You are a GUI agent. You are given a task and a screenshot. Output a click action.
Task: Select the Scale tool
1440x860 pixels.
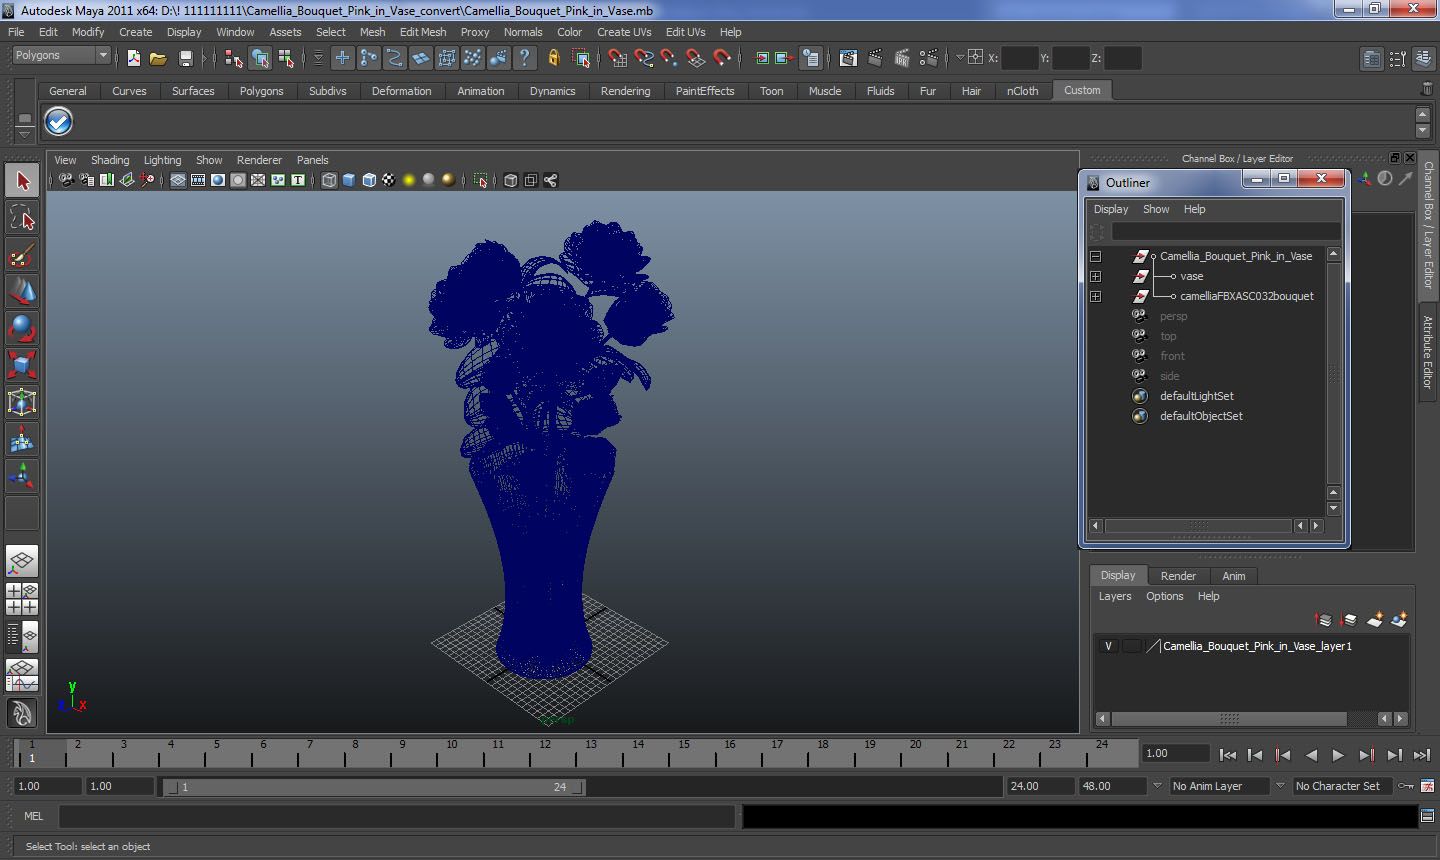pyautogui.click(x=22, y=365)
